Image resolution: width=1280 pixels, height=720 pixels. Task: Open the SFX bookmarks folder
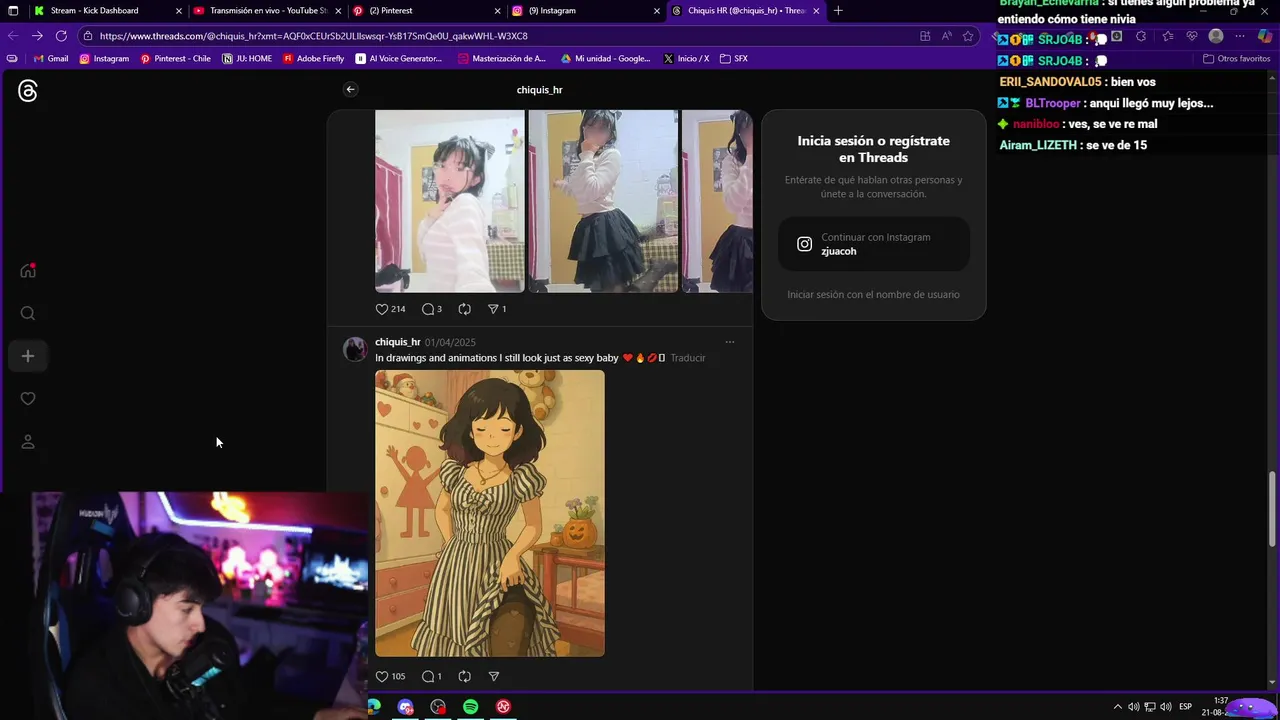pyautogui.click(x=734, y=58)
